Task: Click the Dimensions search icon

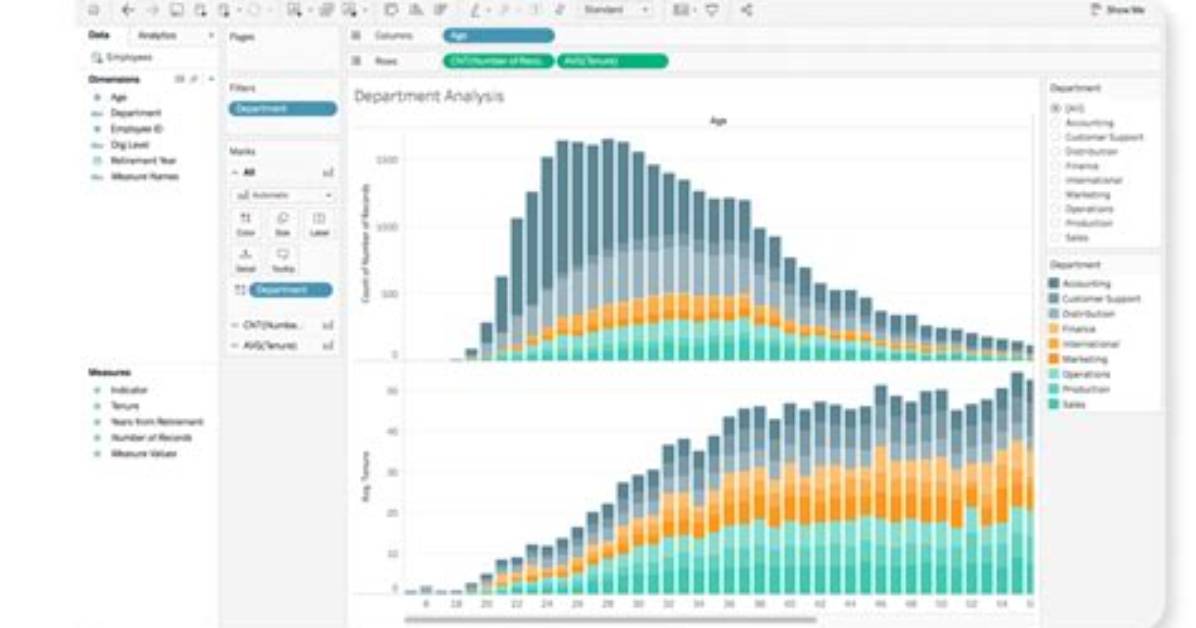Action: (x=195, y=79)
